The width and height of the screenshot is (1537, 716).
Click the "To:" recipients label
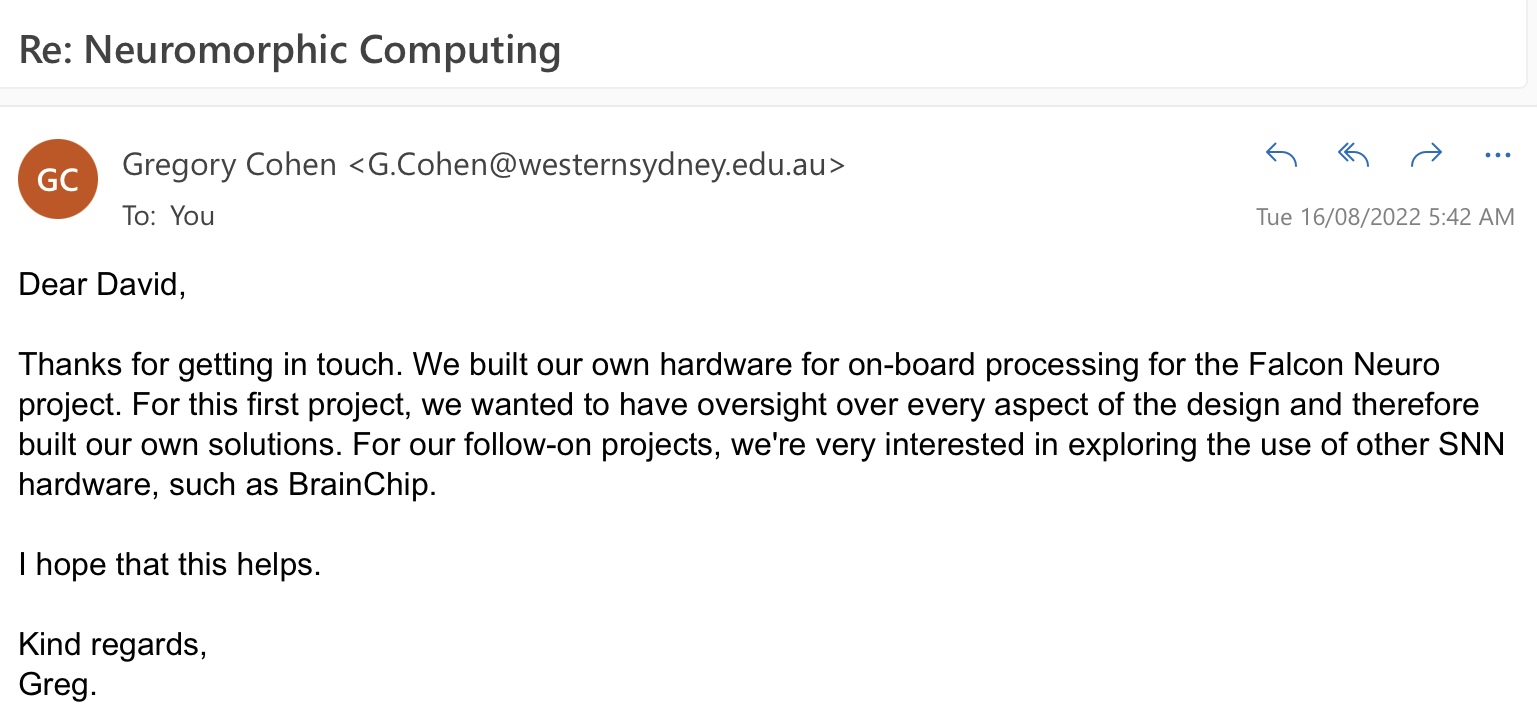138,216
